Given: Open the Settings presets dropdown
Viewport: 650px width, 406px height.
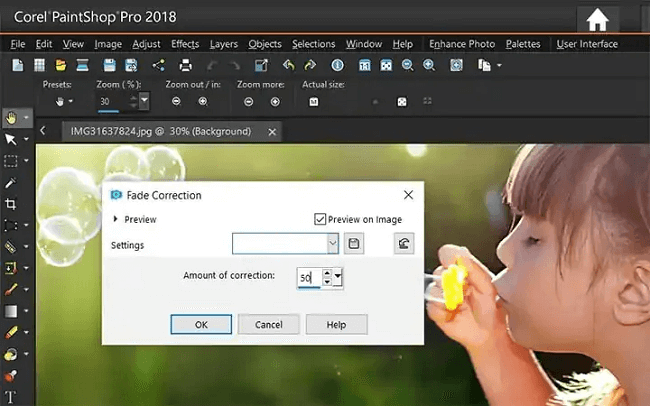Looking at the screenshot, I should point(332,243).
